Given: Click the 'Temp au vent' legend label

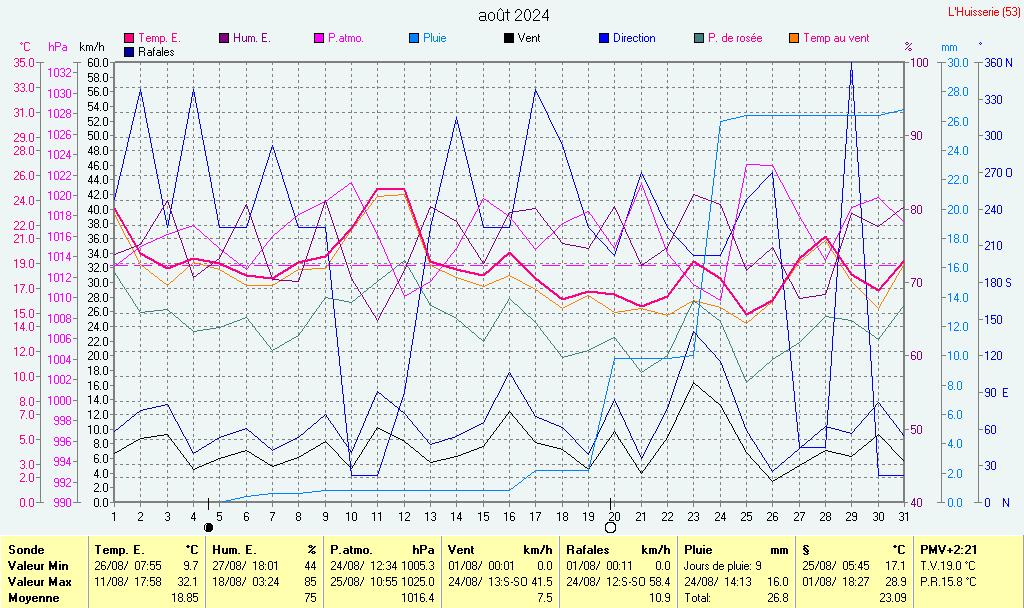Looking at the screenshot, I should [x=837, y=39].
